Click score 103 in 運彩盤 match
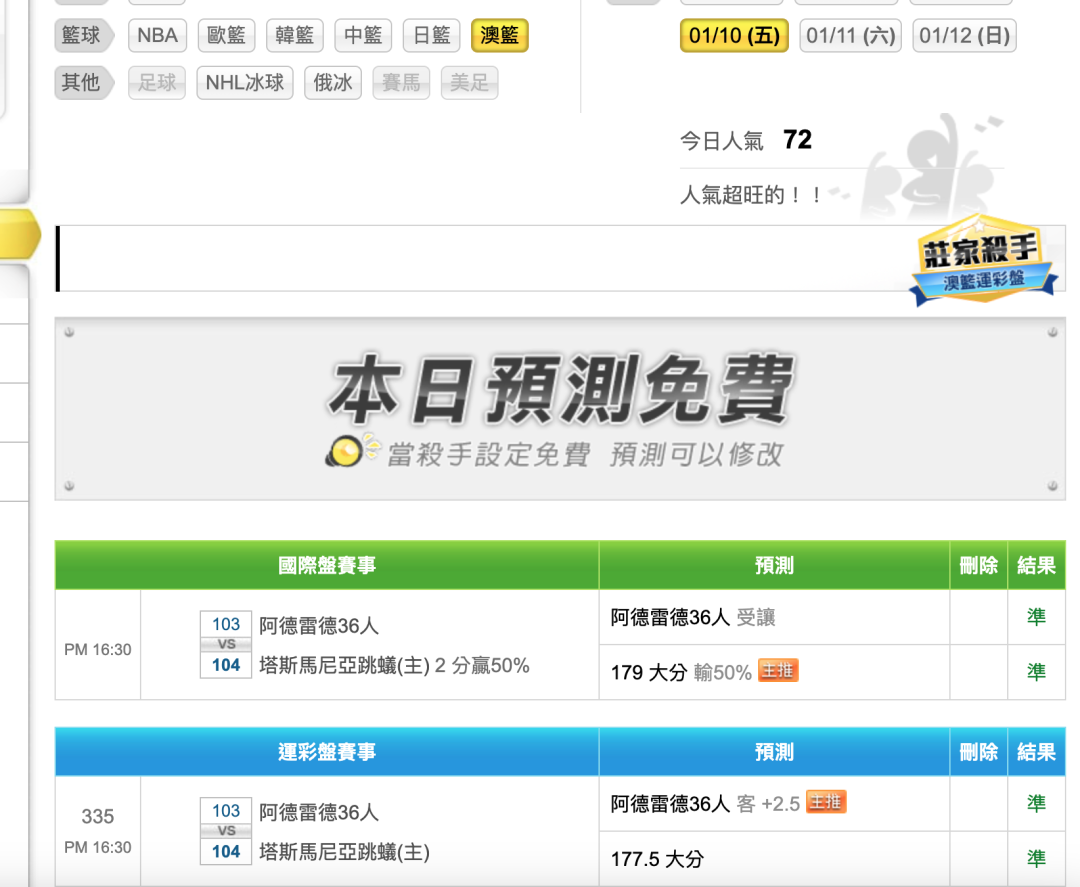Viewport: 1080px width, 887px height. tap(226, 811)
